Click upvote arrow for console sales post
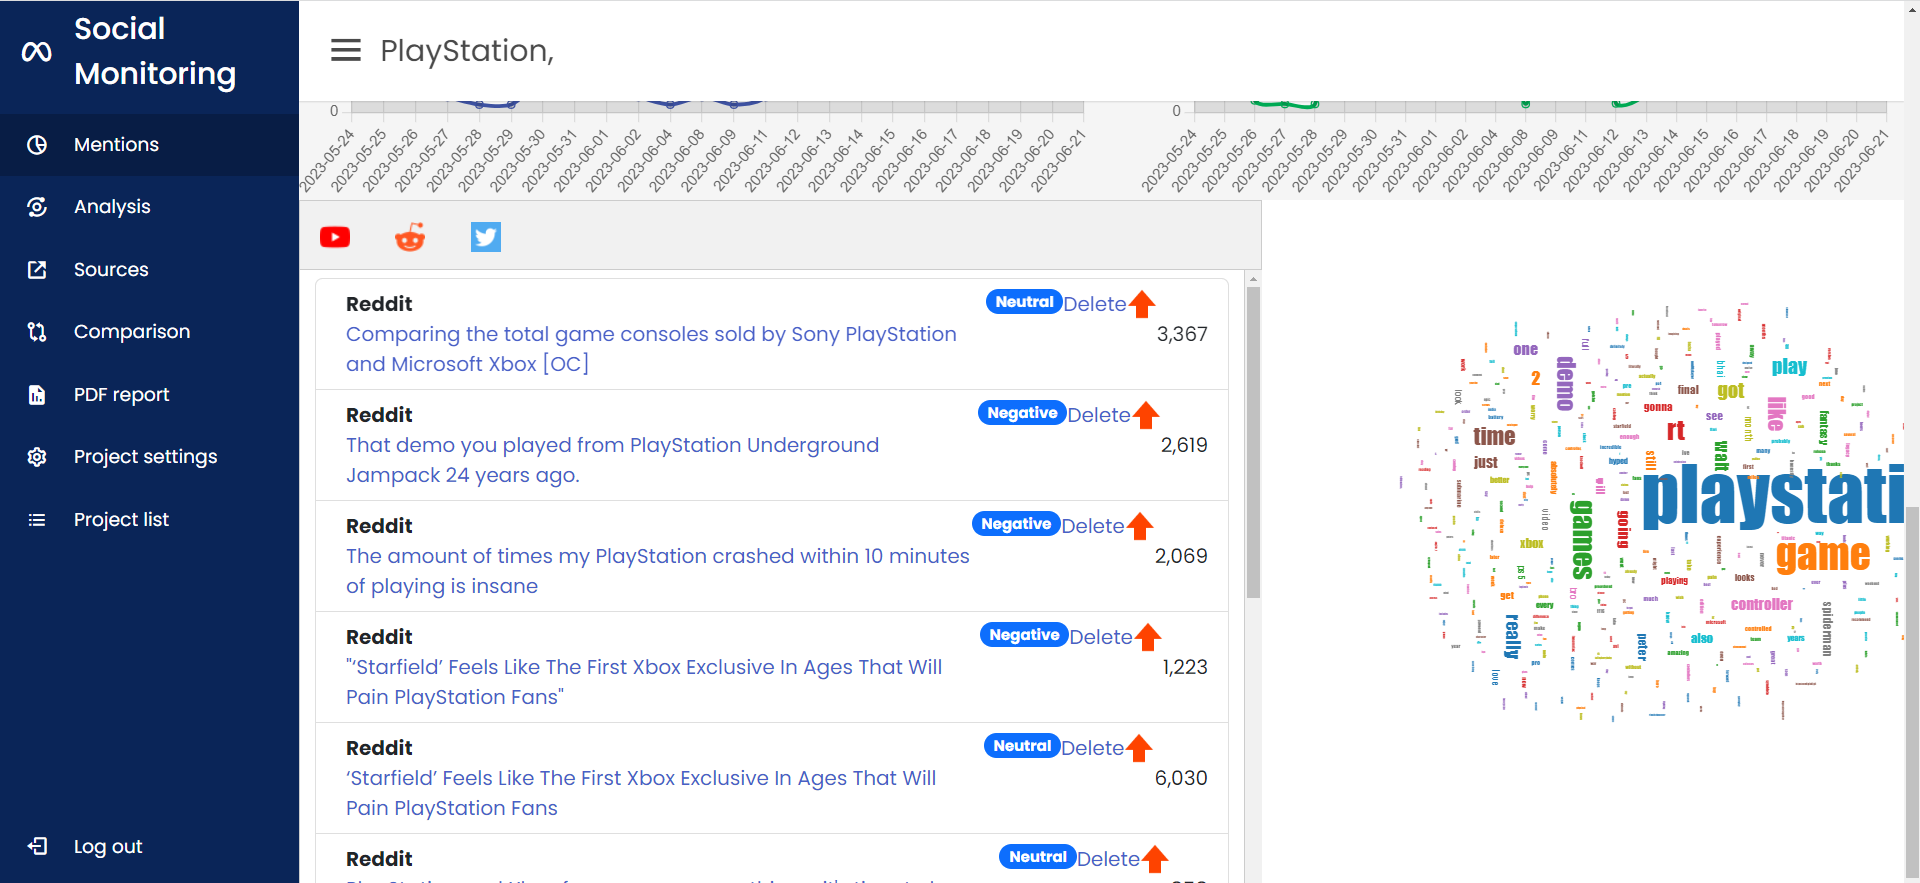 point(1142,304)
